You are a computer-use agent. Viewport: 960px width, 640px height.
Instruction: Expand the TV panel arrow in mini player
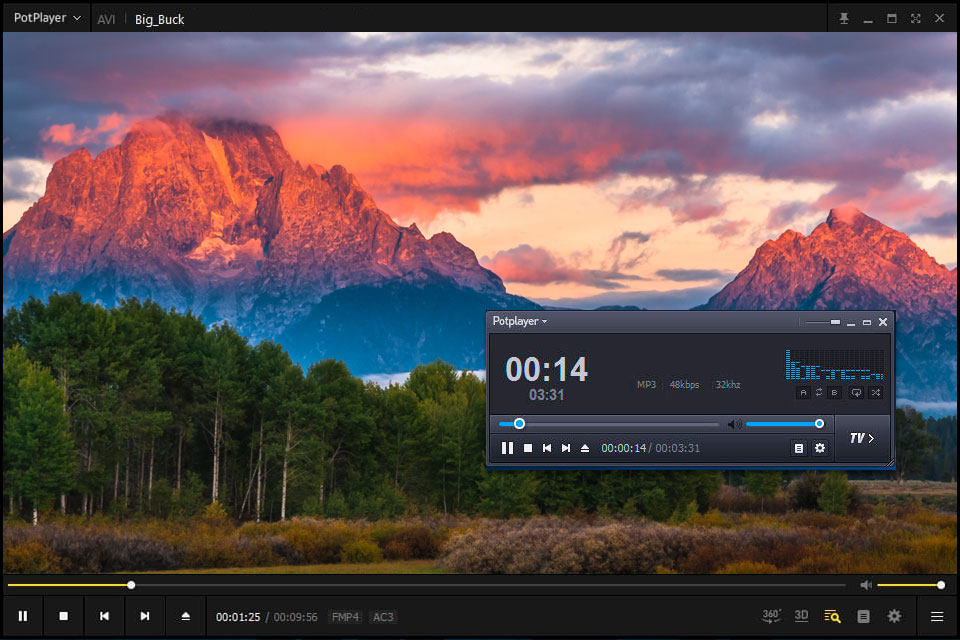pos(861,439)
